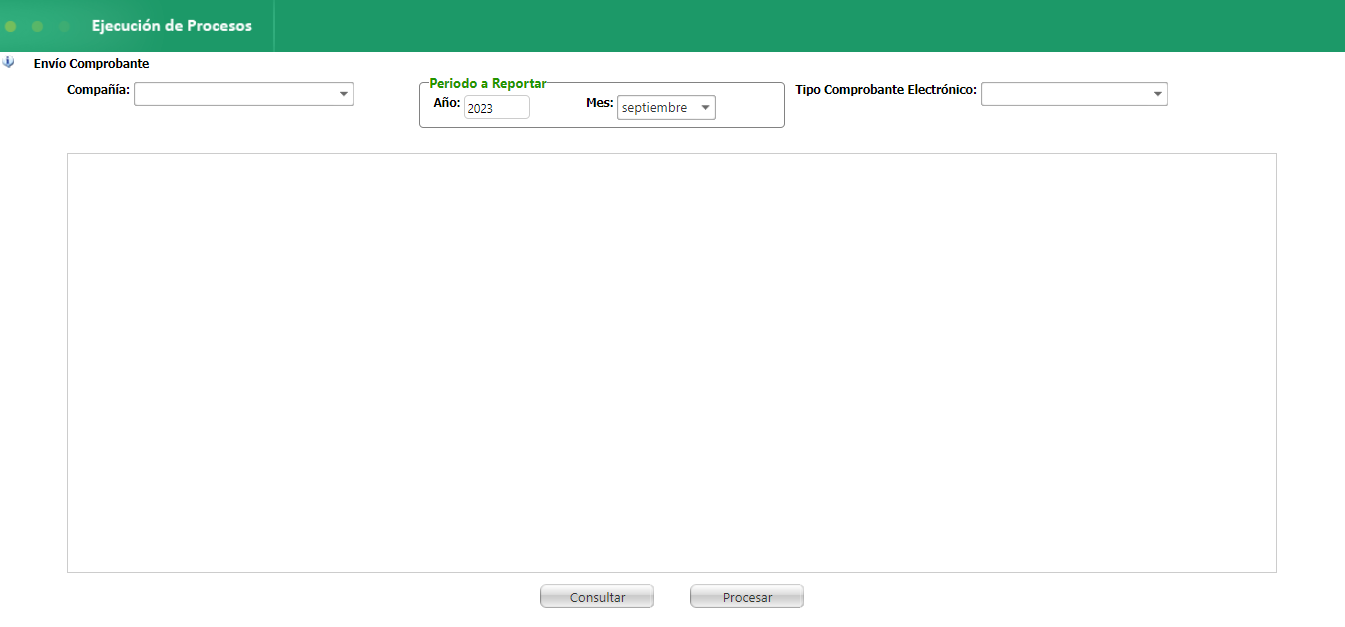The height and width of the screenshot is (627, 1345).
Task: Click the Envío Comprobante title text
Action: tap(91, 64)
